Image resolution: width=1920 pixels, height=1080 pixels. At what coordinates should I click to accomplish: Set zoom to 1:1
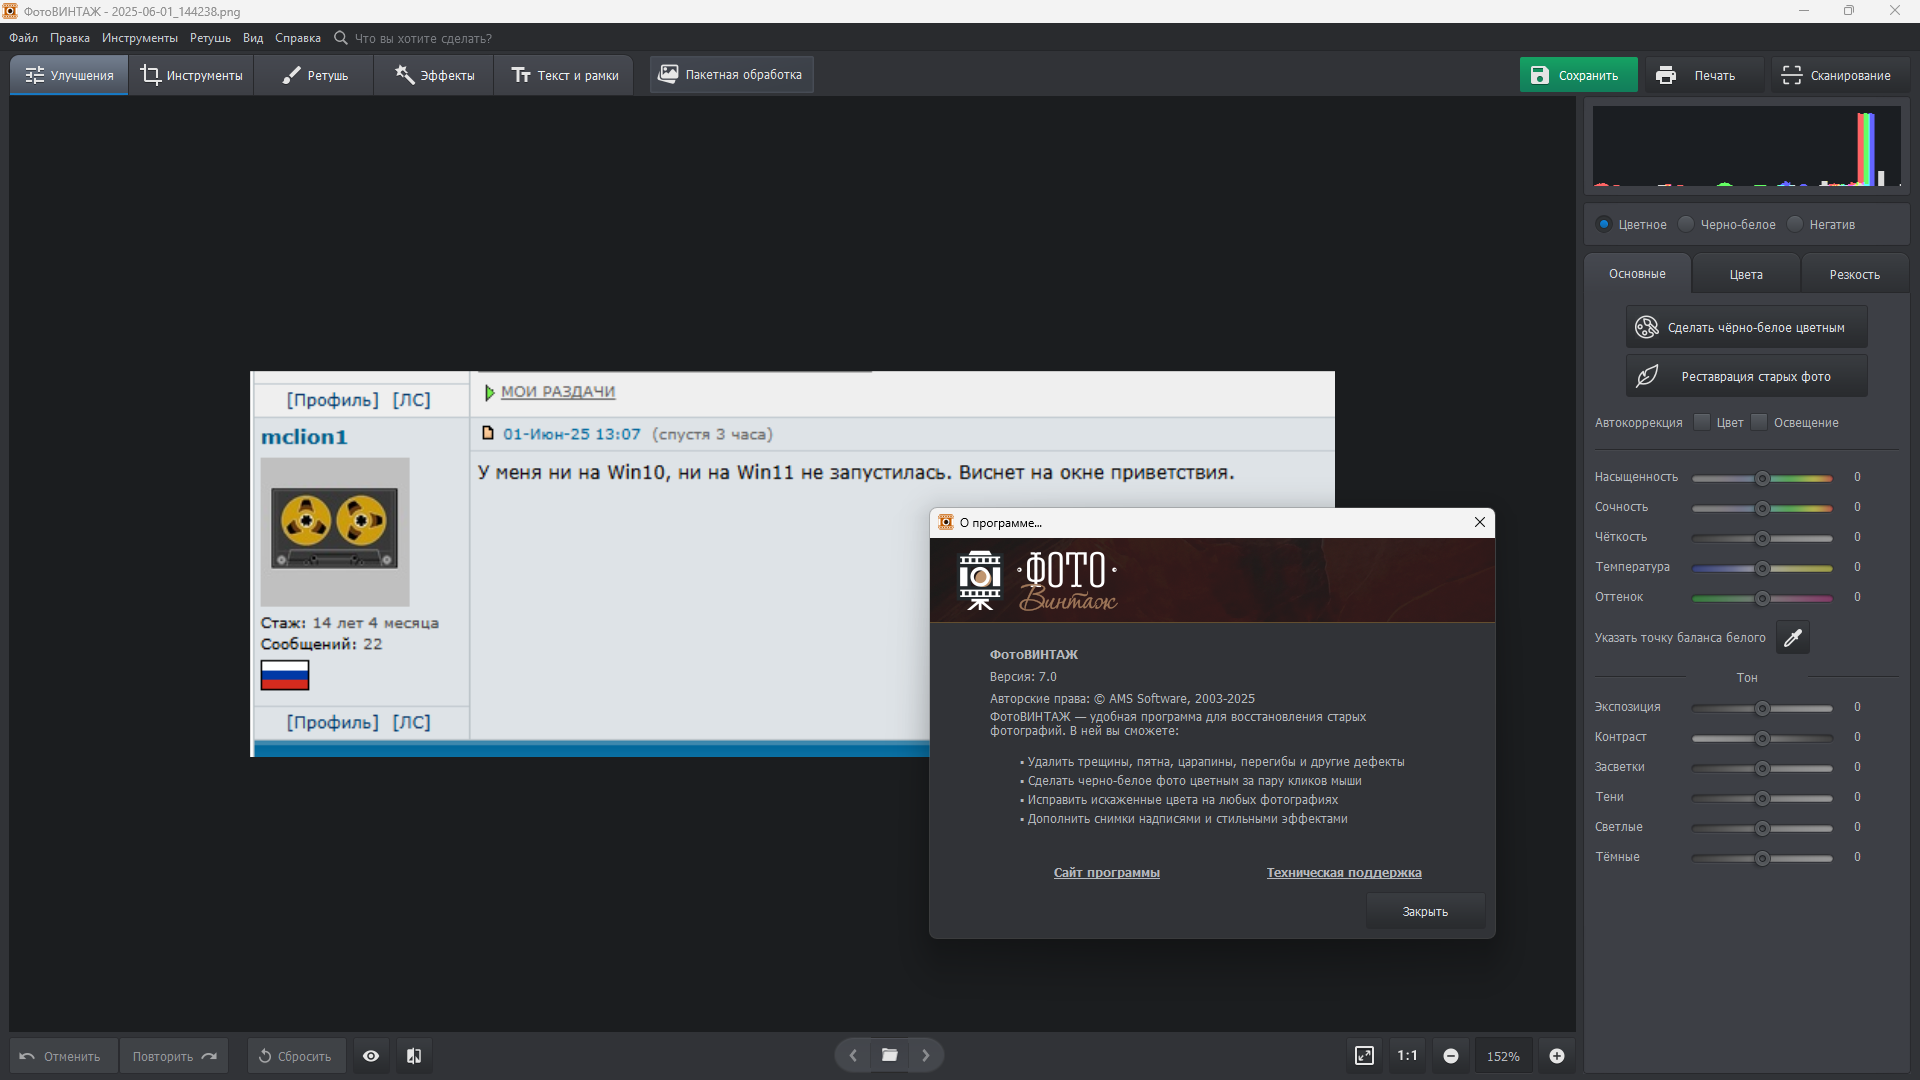[x=1407, y=1056]
